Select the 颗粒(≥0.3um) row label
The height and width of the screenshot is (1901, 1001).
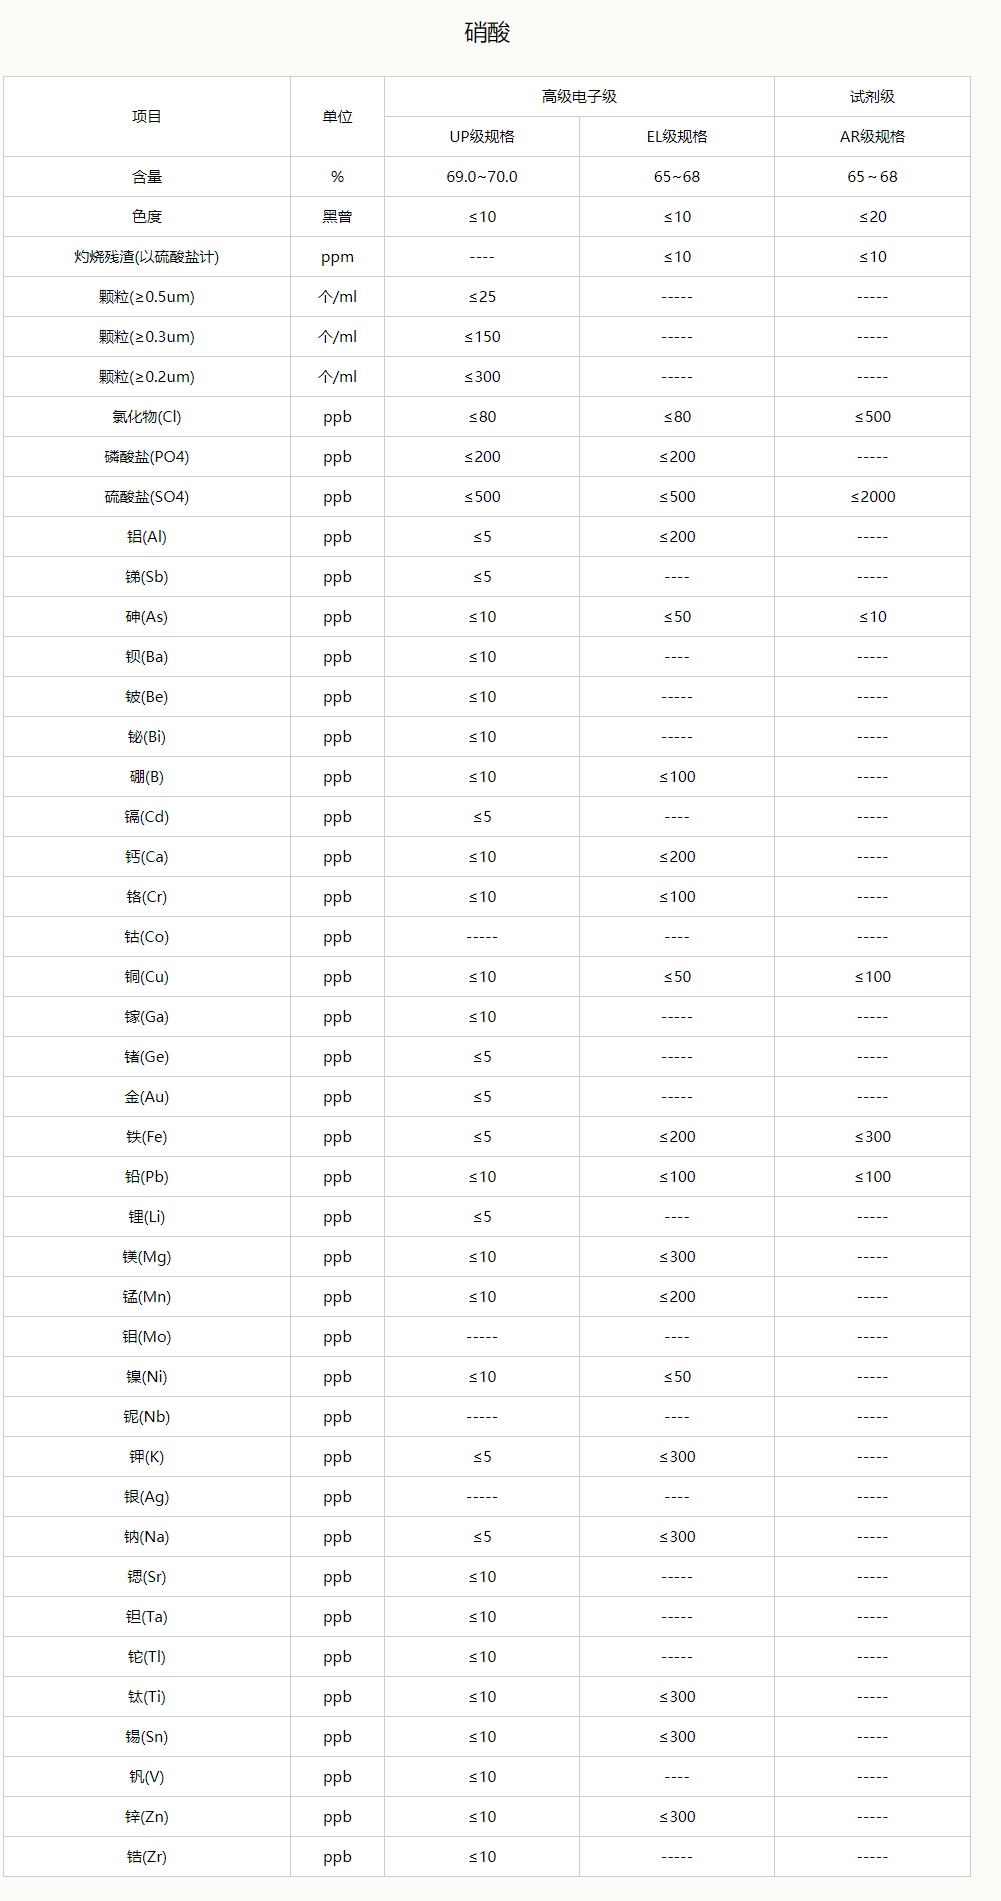tap(147, 337)
